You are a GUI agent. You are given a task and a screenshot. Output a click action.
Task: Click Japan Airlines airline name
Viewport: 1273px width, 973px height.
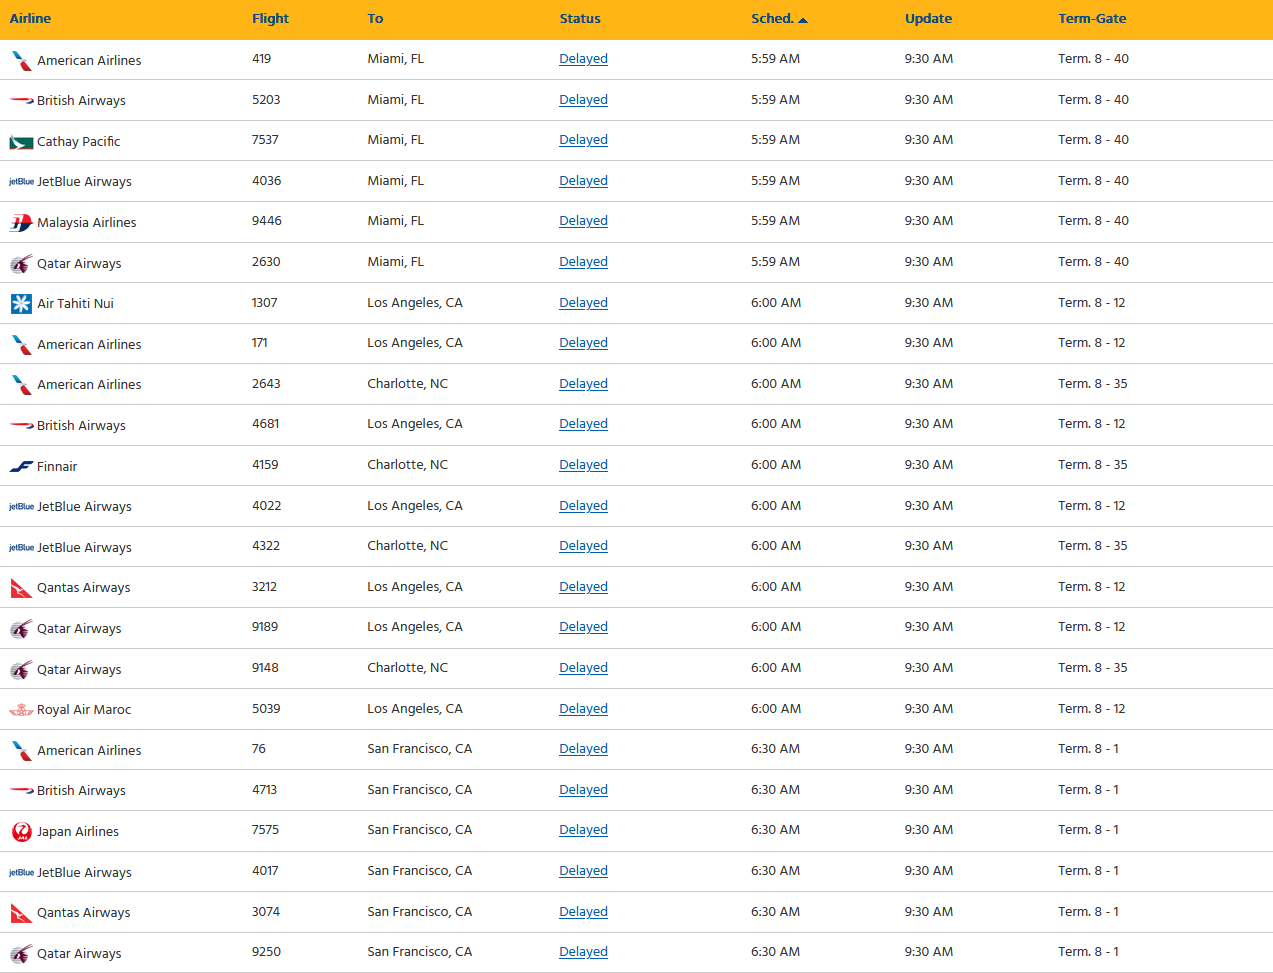[78, 832]
